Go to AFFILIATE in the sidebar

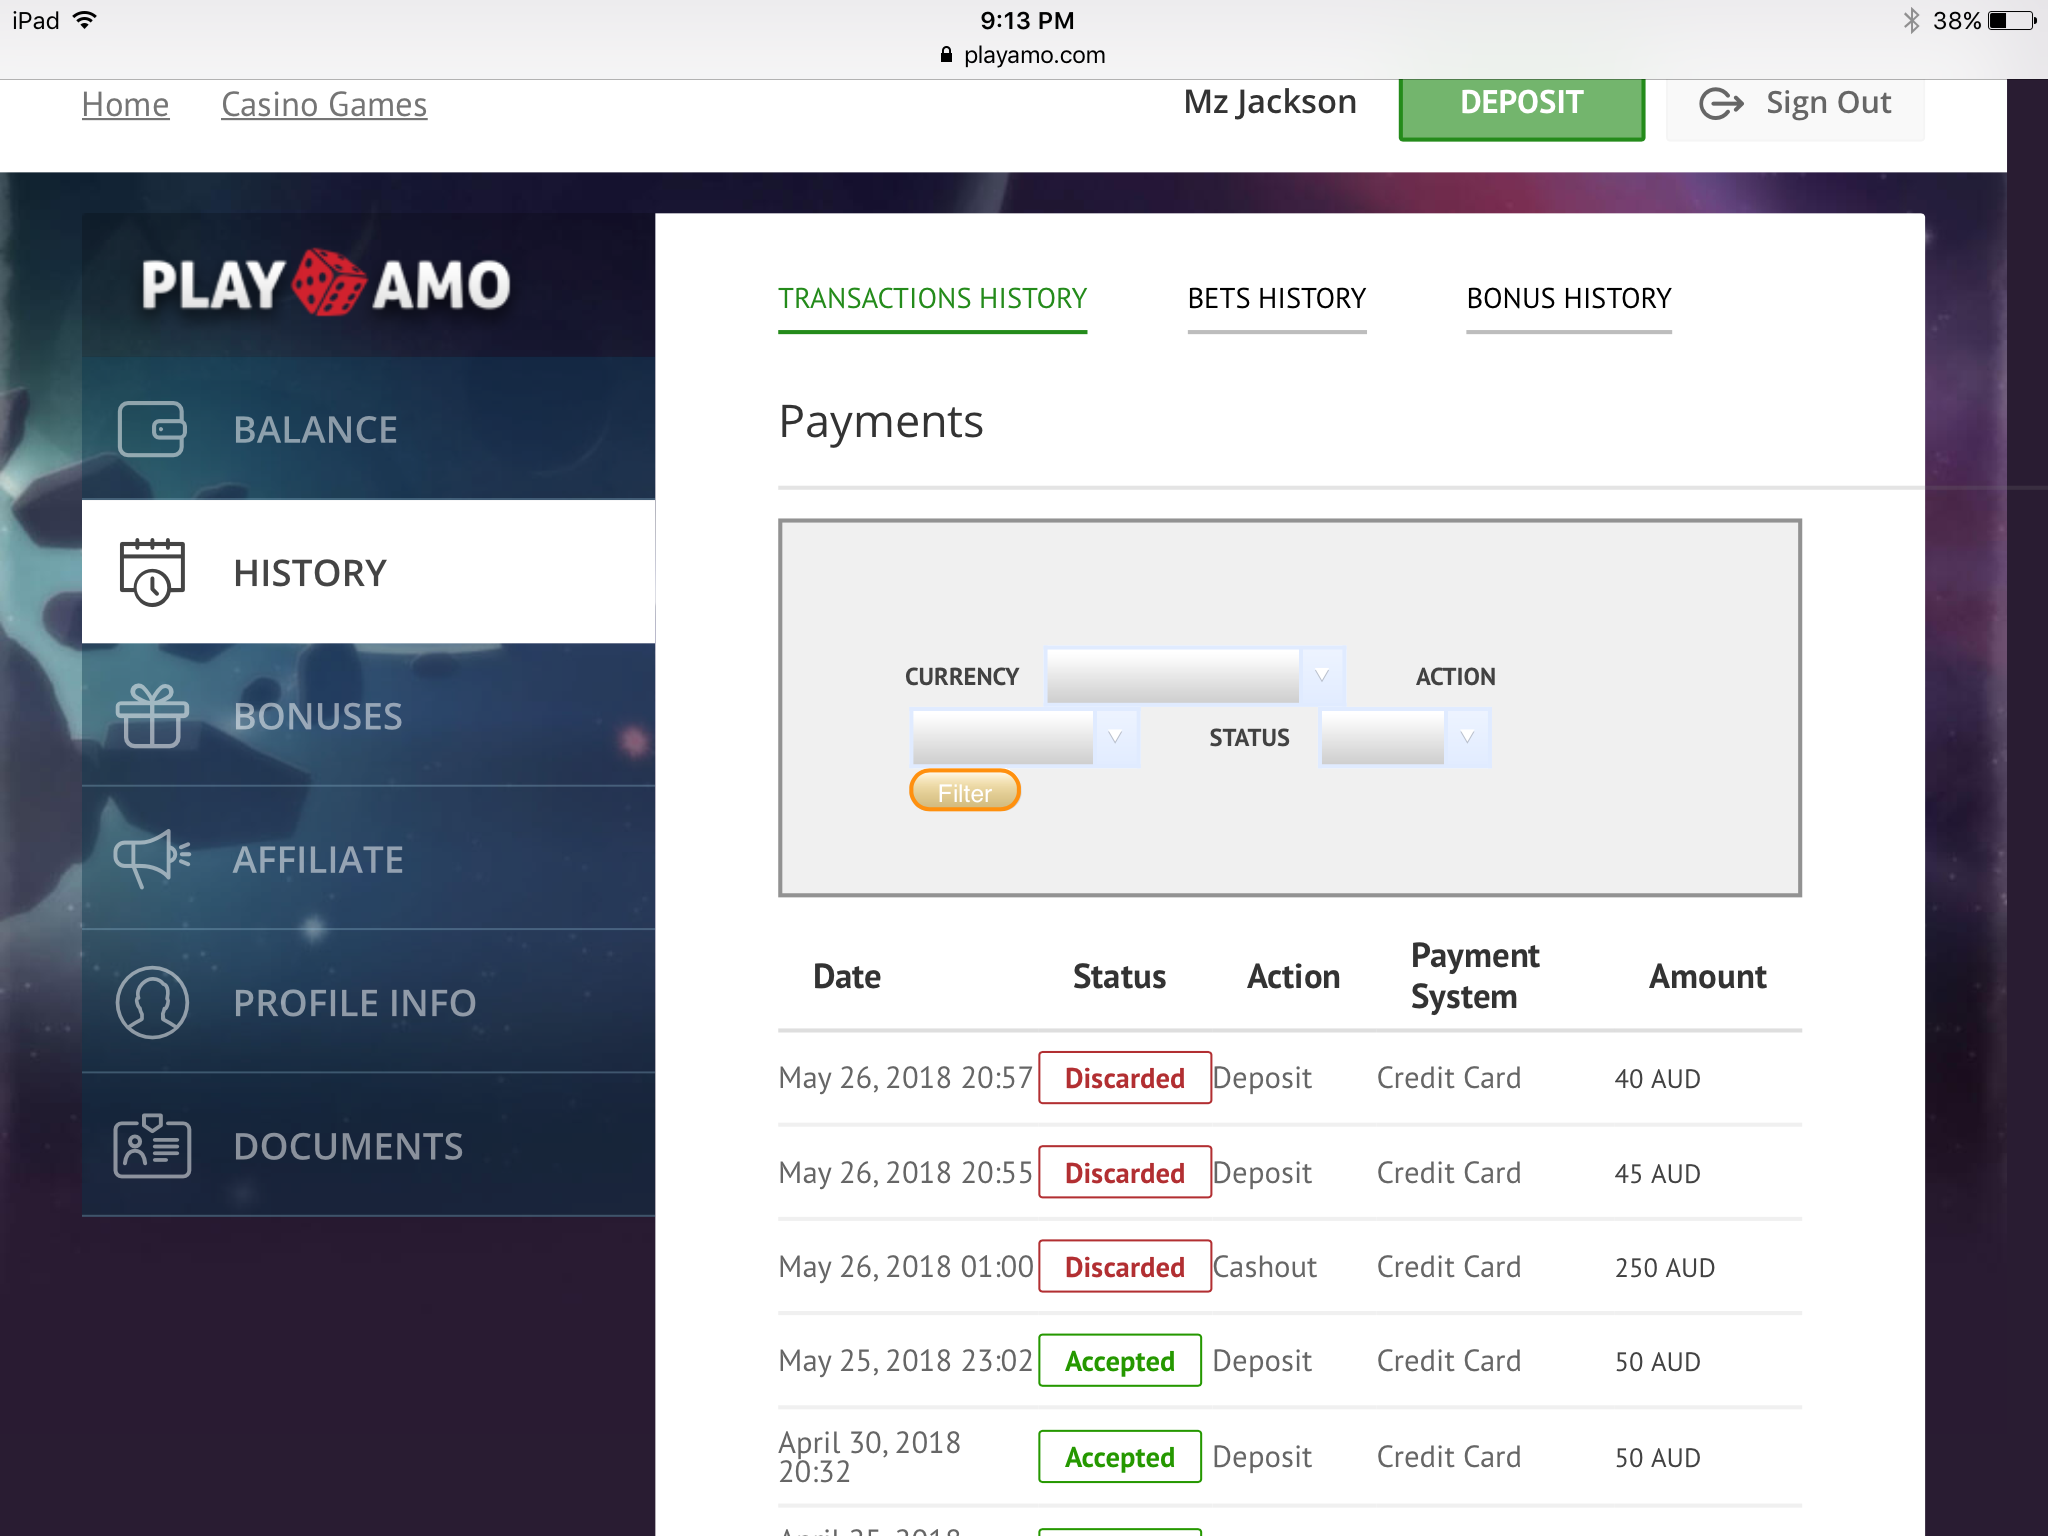coord(368,859)
